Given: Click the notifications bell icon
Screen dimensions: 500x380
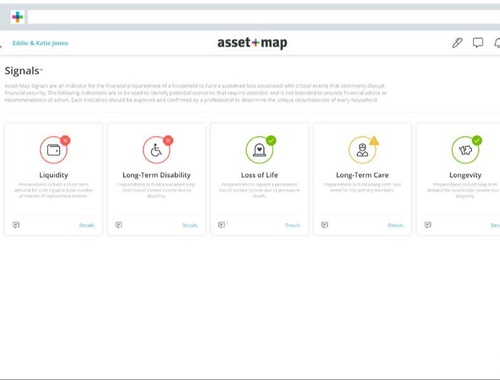Looking at the screenshot, I should tap(497, 43).
